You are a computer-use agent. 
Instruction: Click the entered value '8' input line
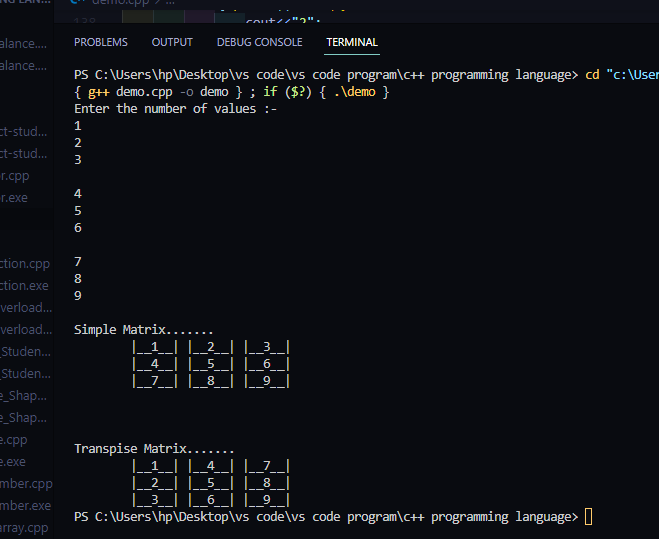point(78,279)
